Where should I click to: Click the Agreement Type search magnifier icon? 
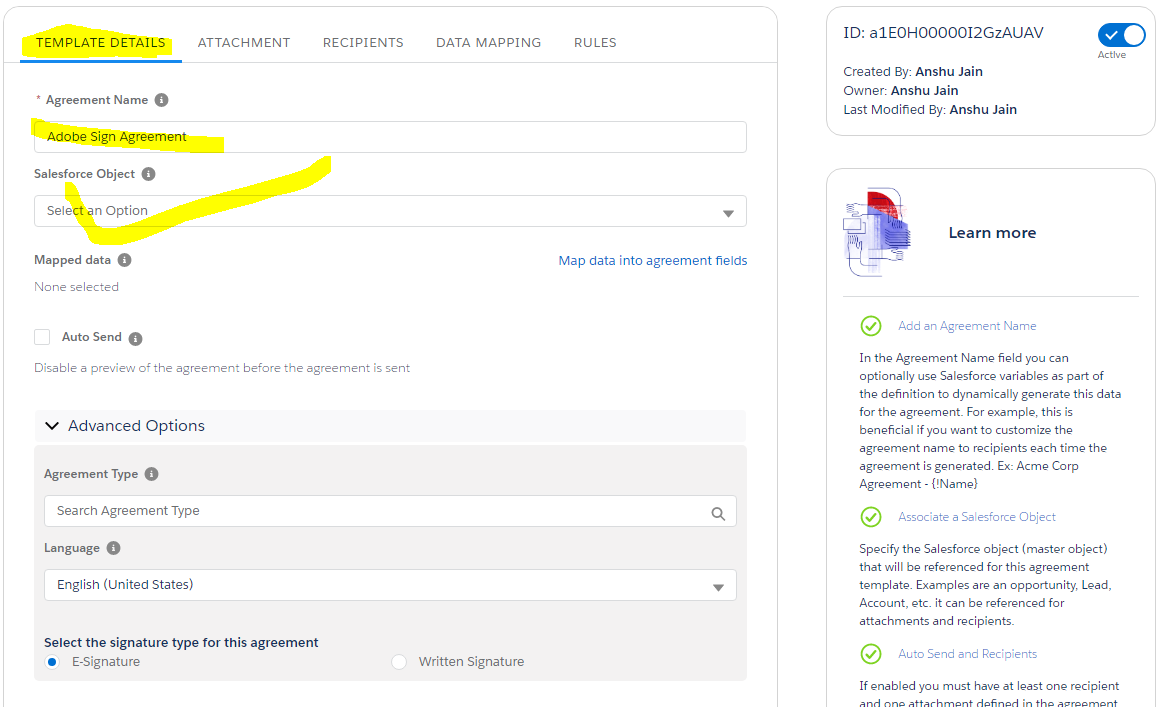pyautogui.click(x=718, y=514)
